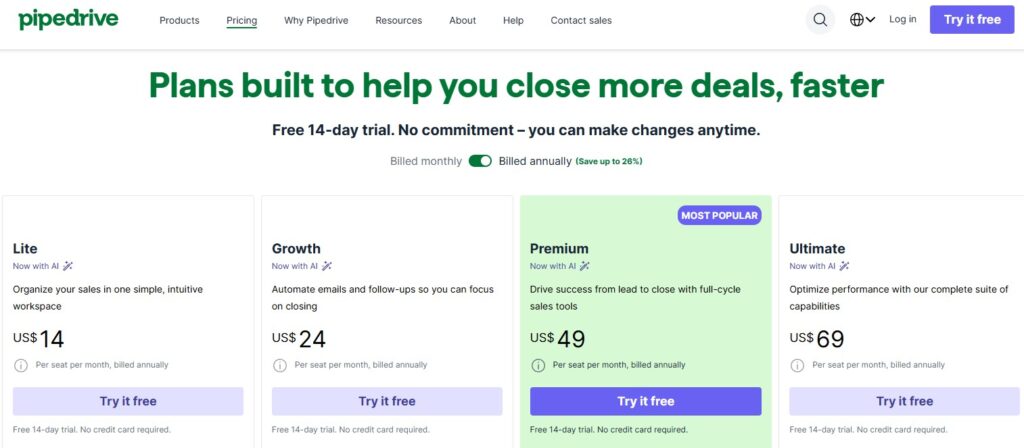1024x448 pixels.
Task: Click the Log in link
Action: [902, 19]
